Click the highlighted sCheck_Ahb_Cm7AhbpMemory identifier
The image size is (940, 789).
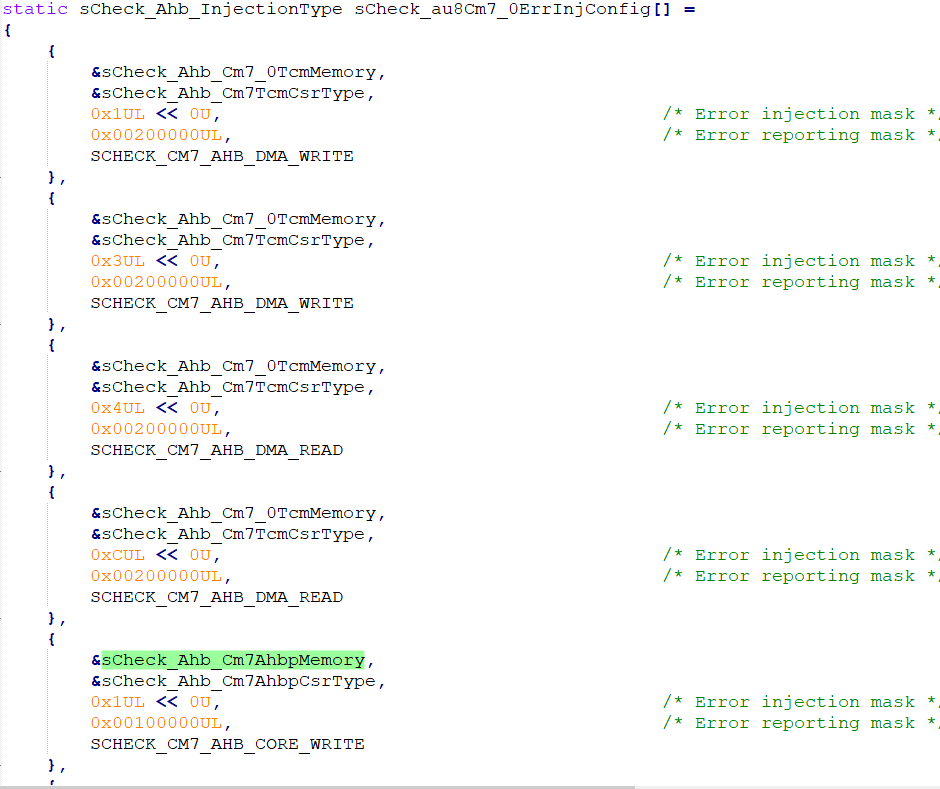(x=233, y=659)
